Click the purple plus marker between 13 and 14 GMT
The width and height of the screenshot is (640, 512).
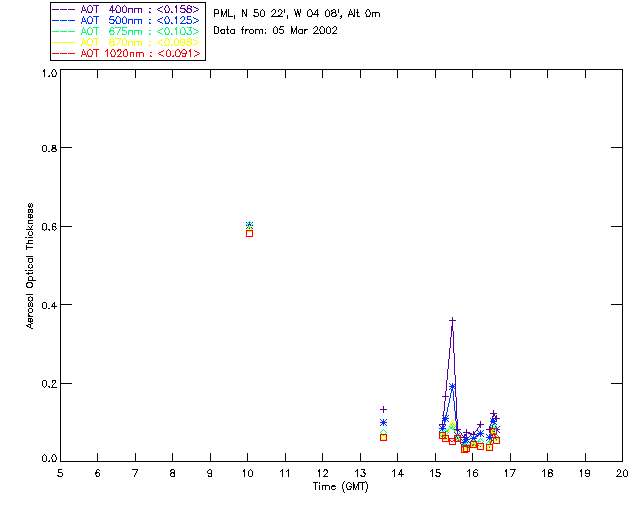(383, 410)
